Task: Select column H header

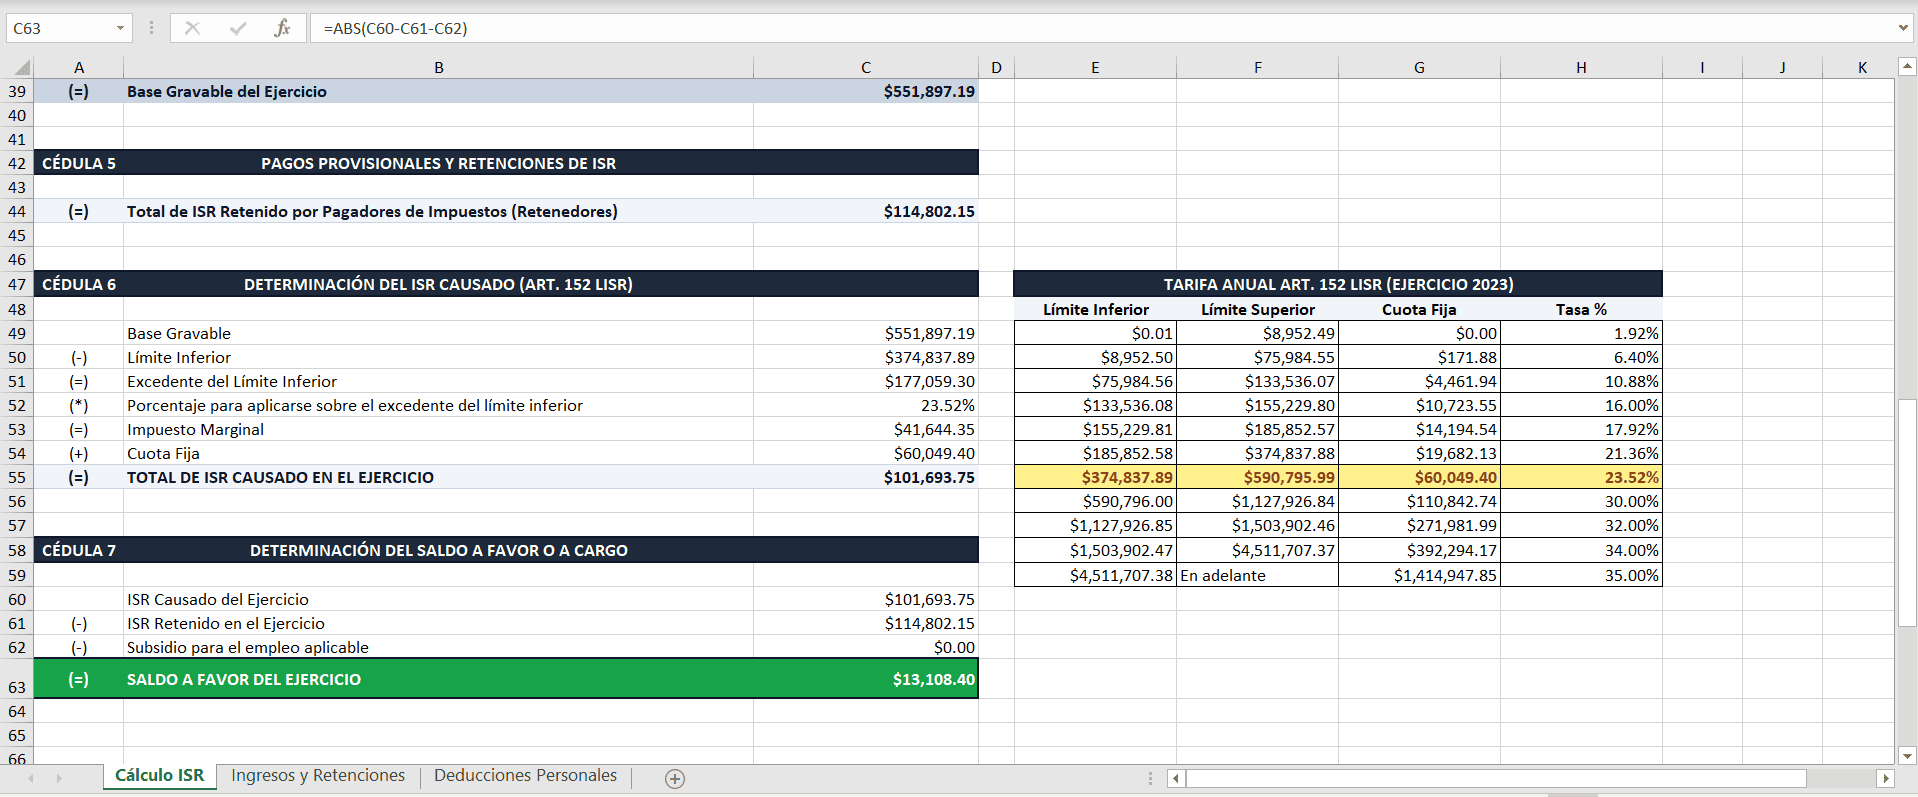Action: pyautogui.click(x=1581, y=68)
